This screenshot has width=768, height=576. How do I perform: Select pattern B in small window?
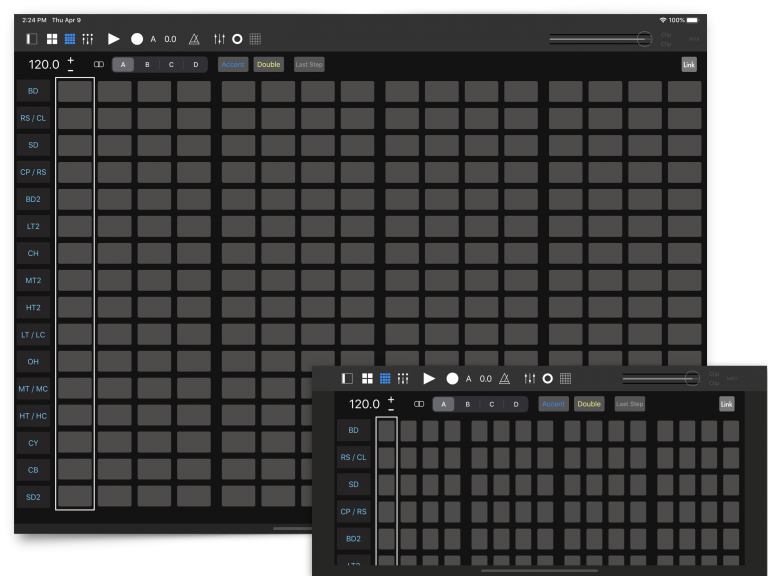467,404
